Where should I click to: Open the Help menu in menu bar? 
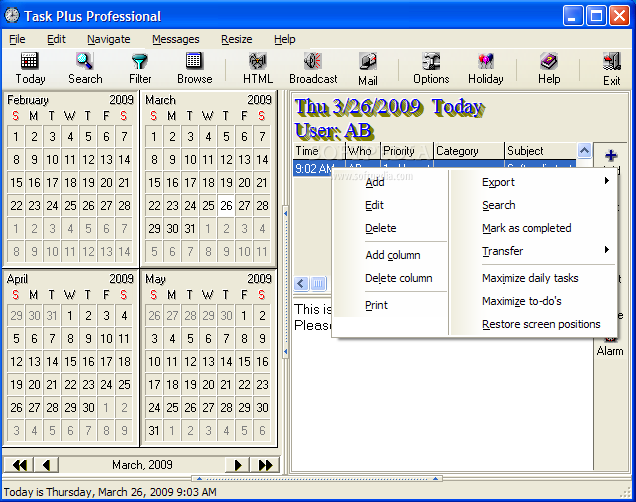pyautogui.click(x=284, y=39)
